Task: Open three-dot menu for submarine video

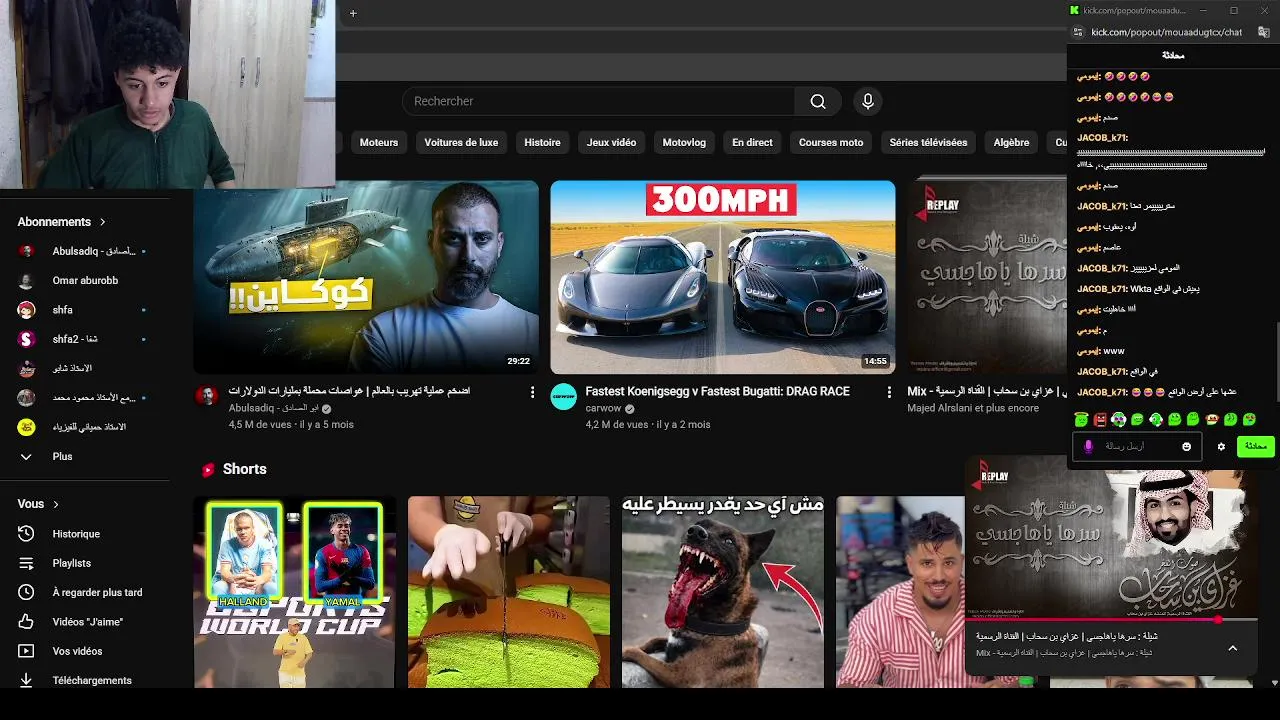Action: (532, 392)
